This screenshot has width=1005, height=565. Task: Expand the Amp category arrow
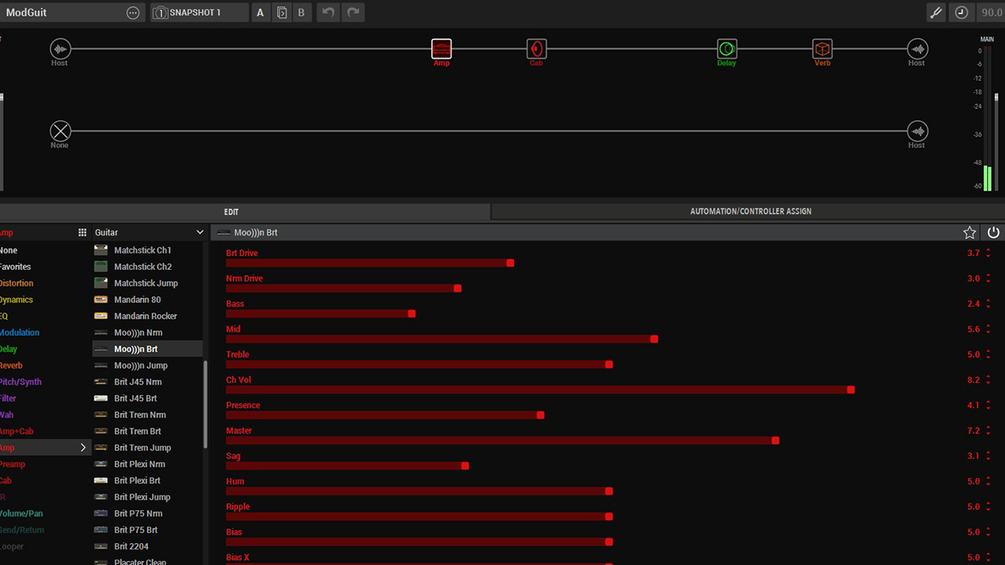tap(83, 448)
